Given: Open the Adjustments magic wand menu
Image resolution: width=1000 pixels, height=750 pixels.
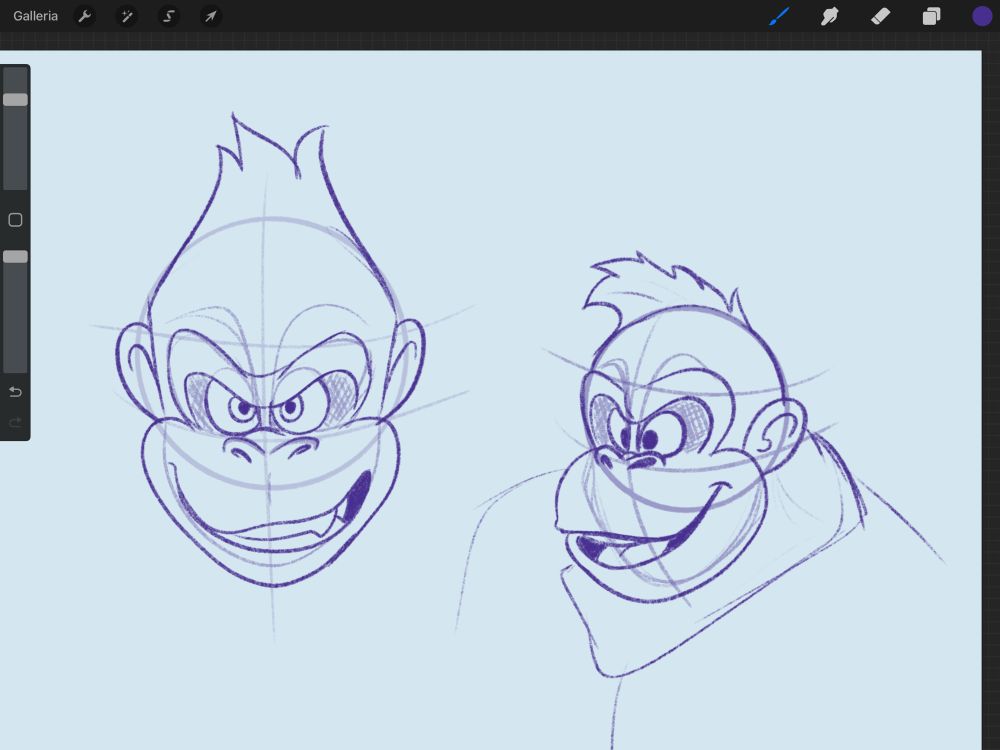Looking at the screenshot, I should tap(126, 16).
